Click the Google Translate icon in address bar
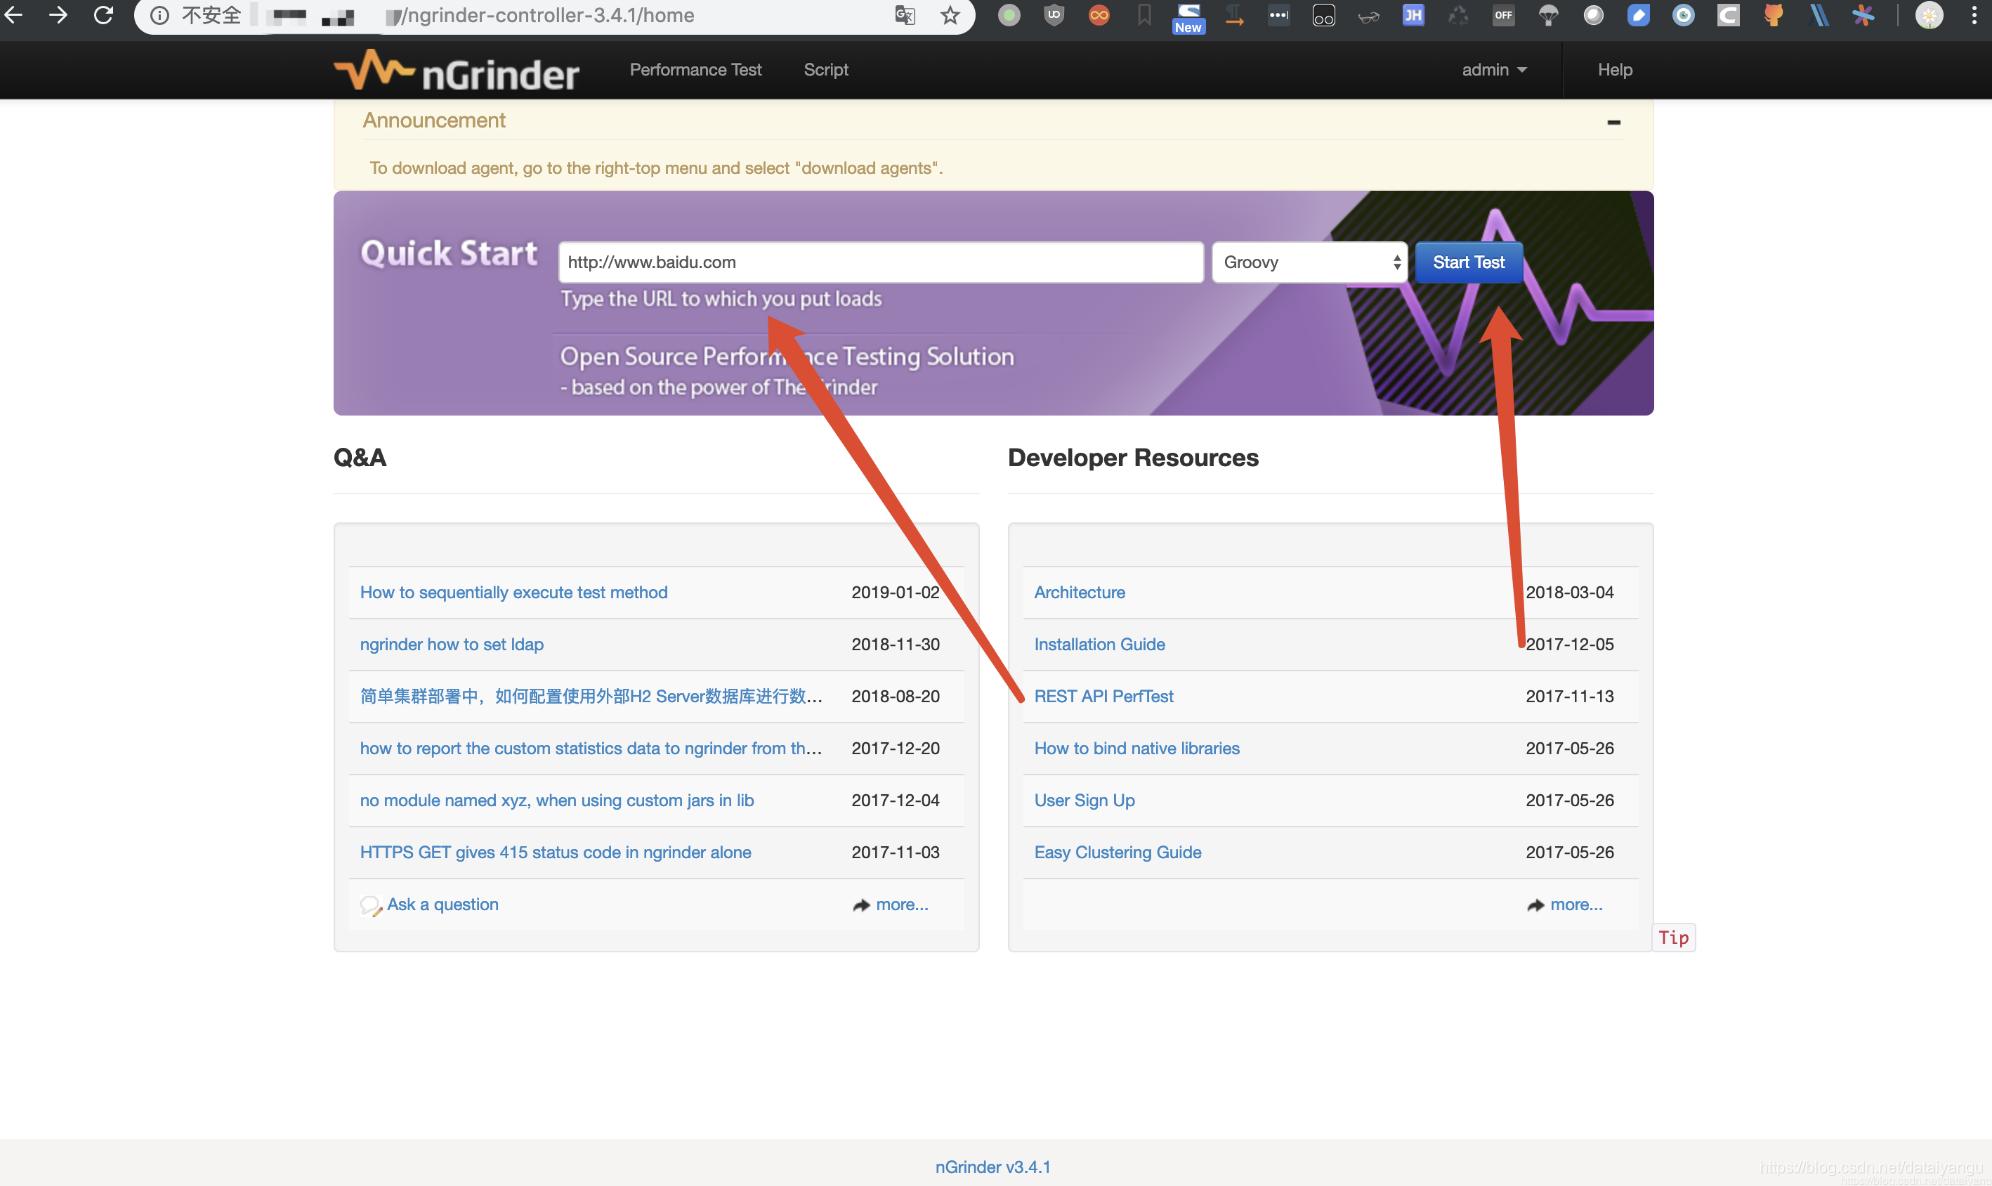Viewport: 1992px width, 1186px height. coord(905,15)
